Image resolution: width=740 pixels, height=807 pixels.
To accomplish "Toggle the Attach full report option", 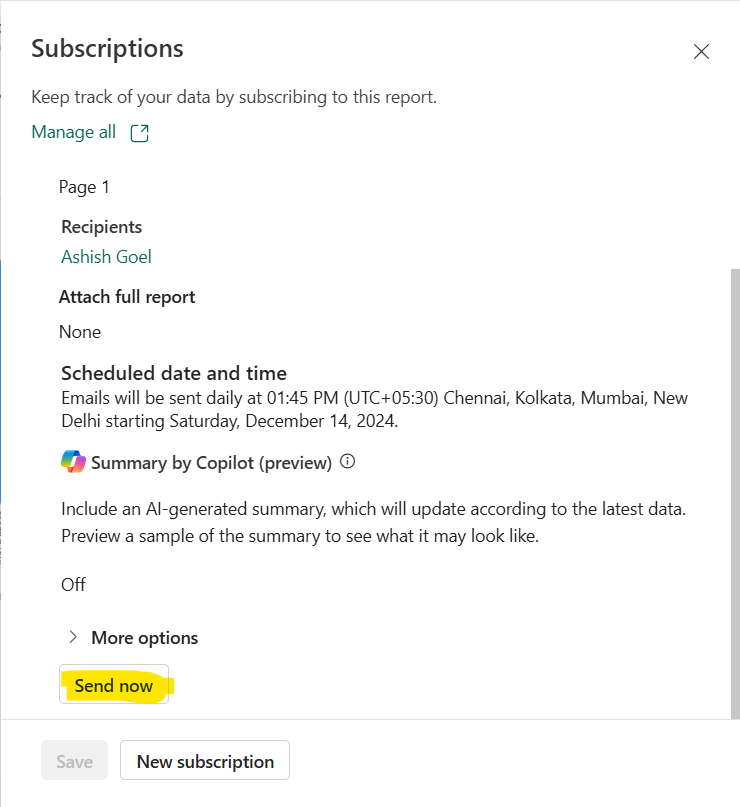I will 127,296.
